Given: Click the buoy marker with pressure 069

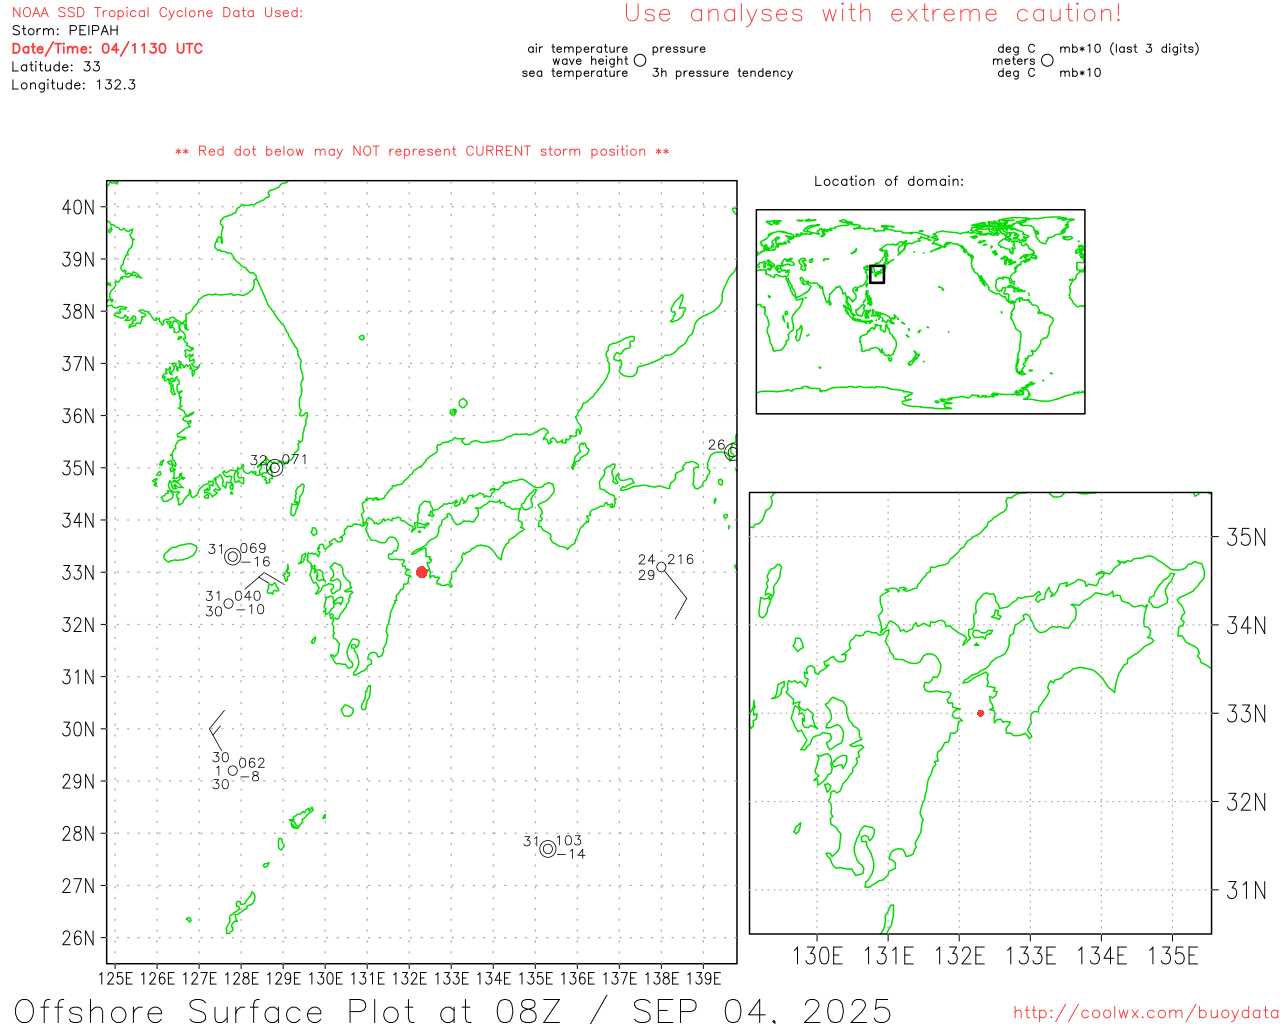Looking at the screenshot, I should 233,556.
